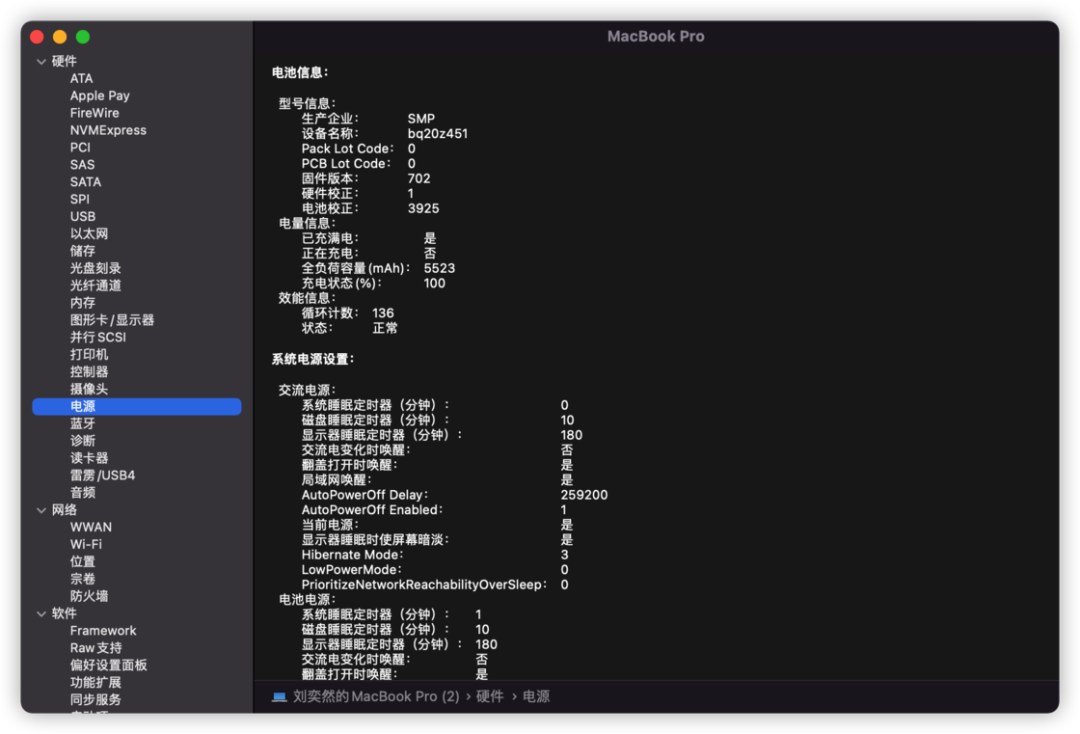Select 宗卷 under 网络
This screenshot has width=1080, height=734.
coord(83,578)
